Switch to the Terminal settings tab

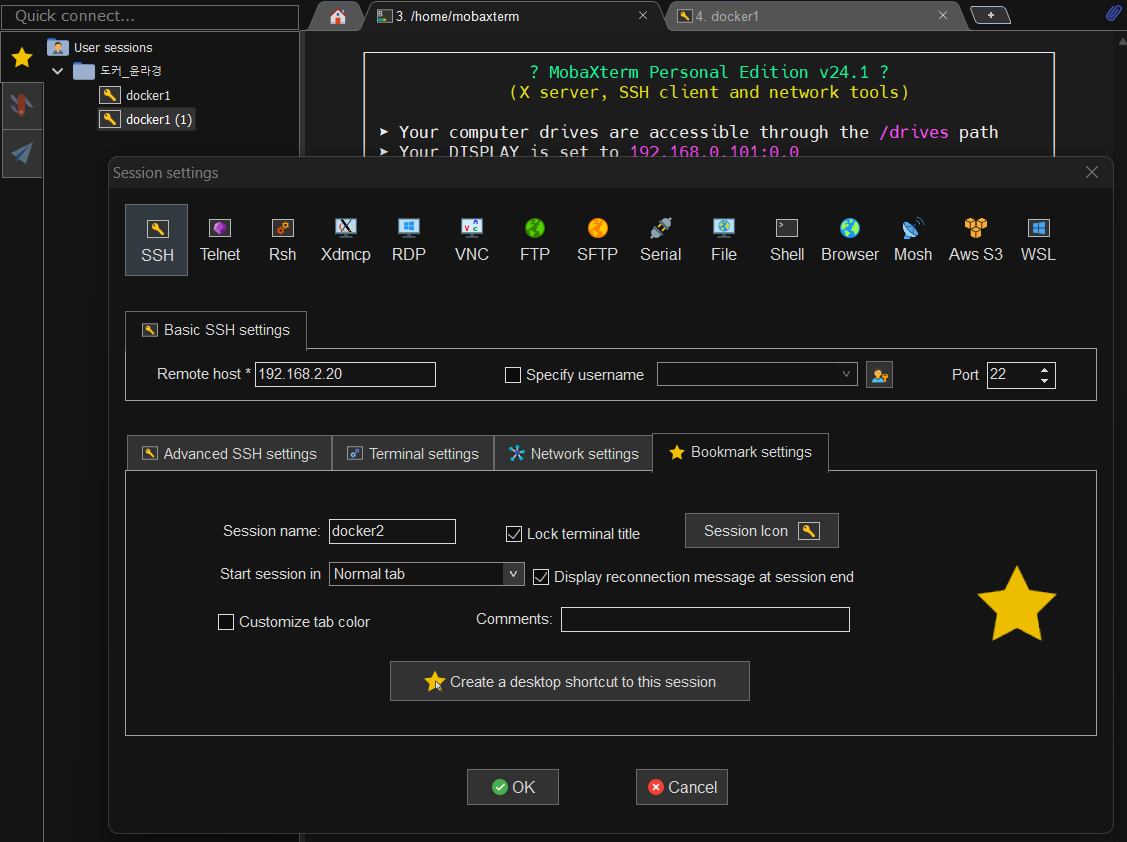[x=413, y=454]
